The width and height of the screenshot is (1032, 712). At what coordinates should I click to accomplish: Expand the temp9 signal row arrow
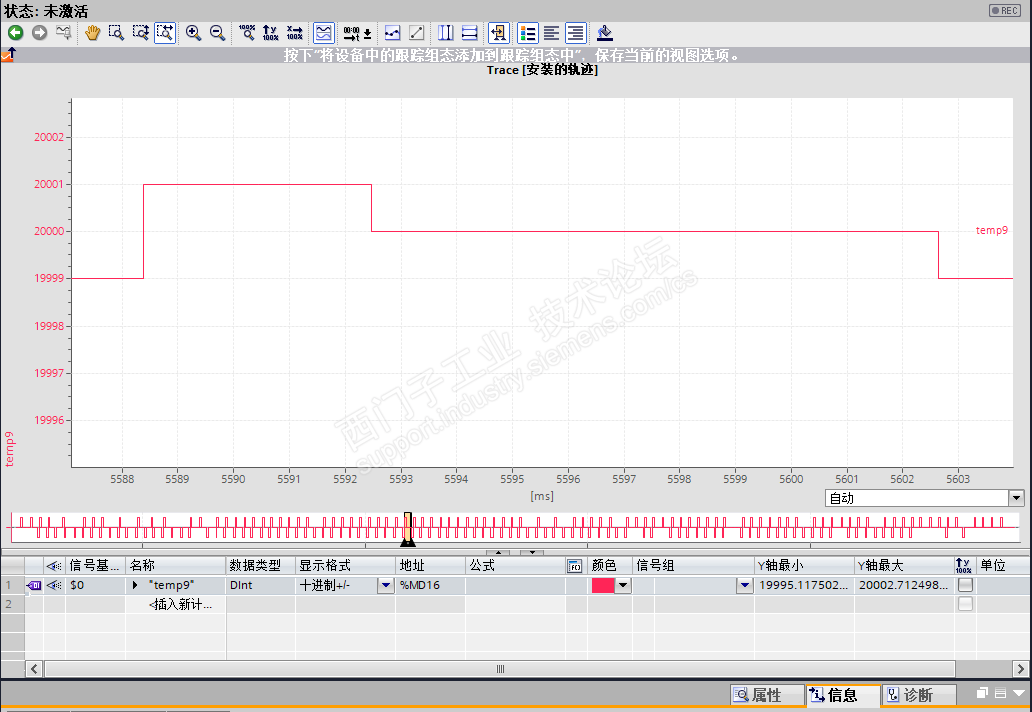(135, 585)
